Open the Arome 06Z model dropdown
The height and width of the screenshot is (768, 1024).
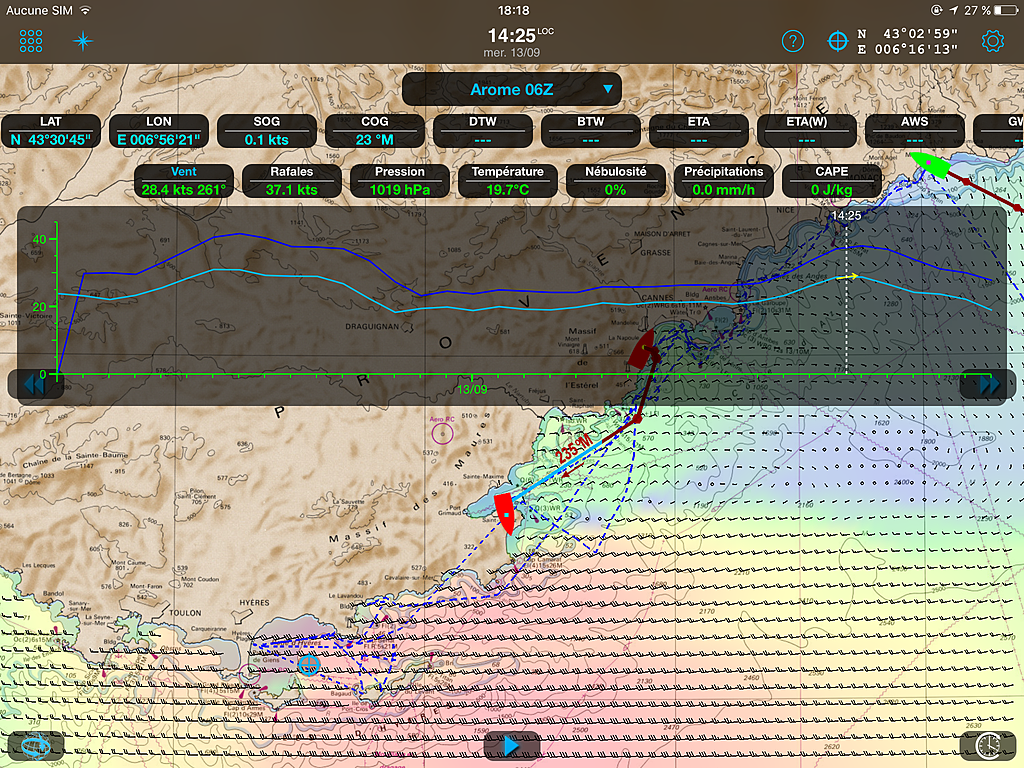[512, 89]
